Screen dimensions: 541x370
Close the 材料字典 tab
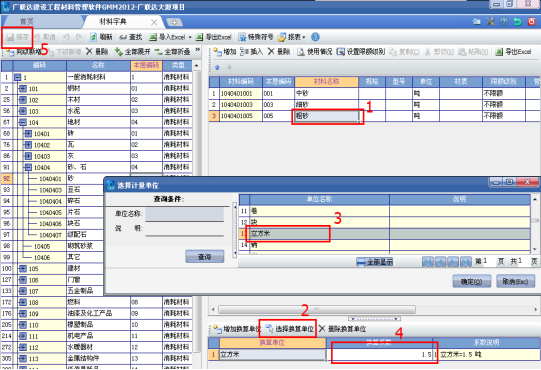tap(154, 22)
